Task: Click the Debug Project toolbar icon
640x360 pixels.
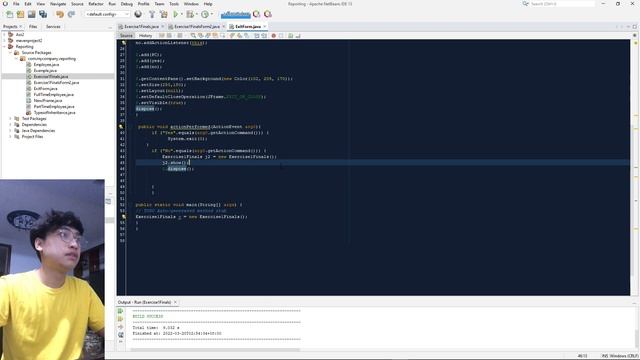Action: tap(189, 14)
